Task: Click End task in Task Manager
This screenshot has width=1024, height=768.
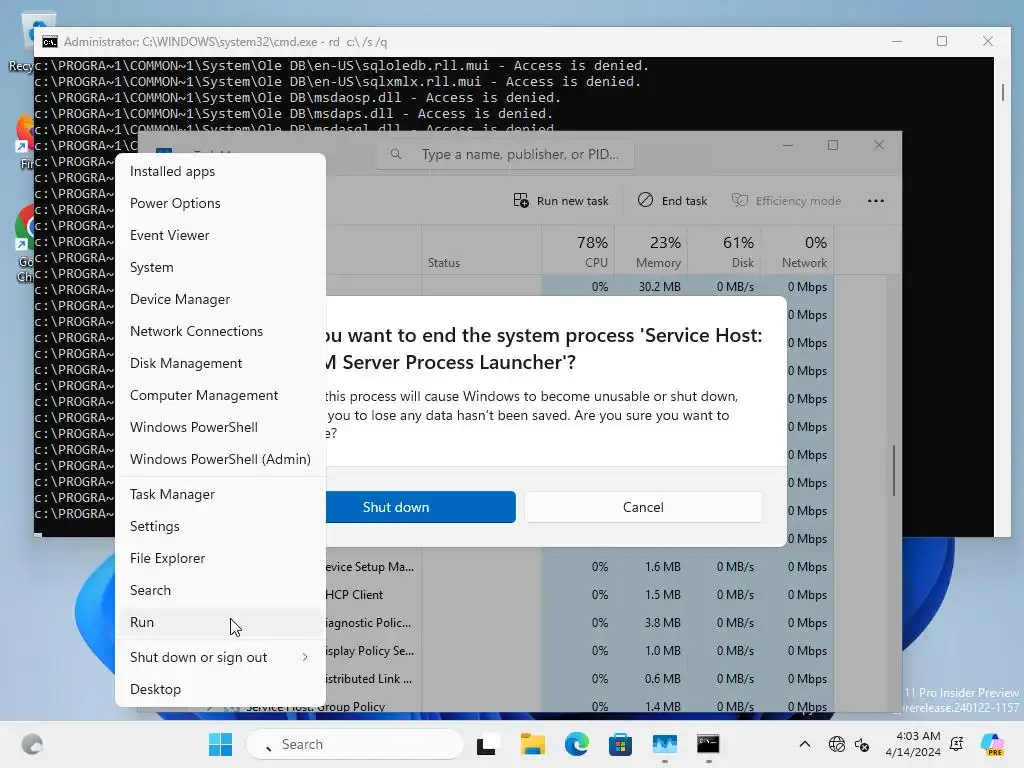Action: tap(673, 200)
